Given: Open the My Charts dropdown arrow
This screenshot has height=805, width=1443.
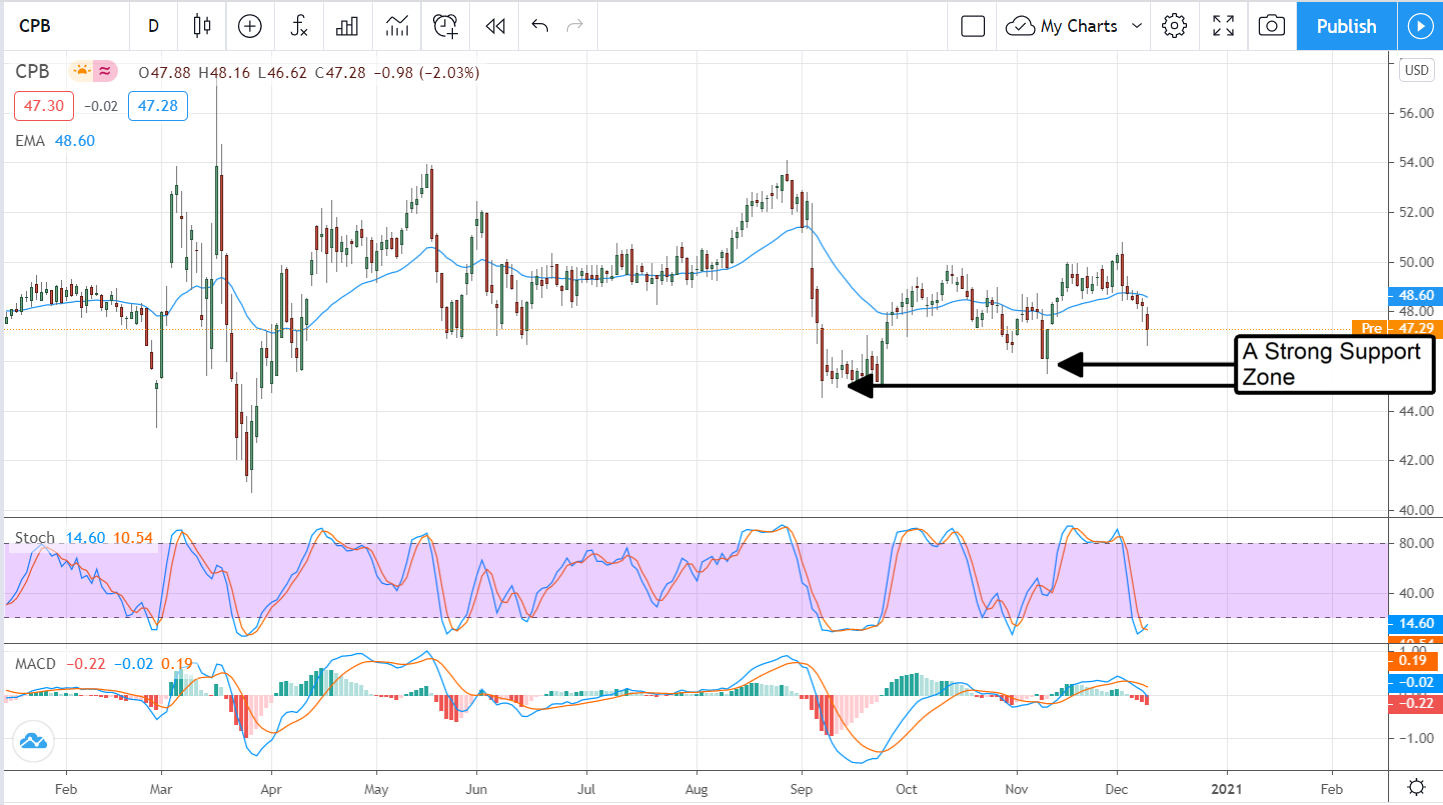Looking at the screenshot, I should pos(1136,26).
